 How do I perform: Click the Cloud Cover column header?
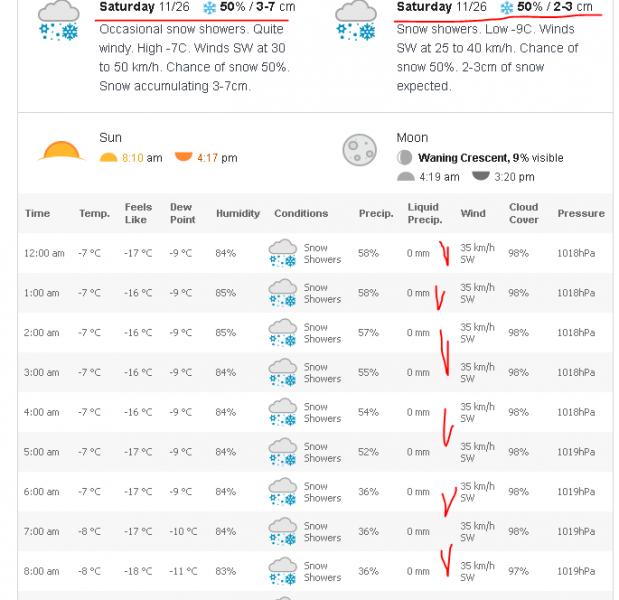[x=524, y=213]
